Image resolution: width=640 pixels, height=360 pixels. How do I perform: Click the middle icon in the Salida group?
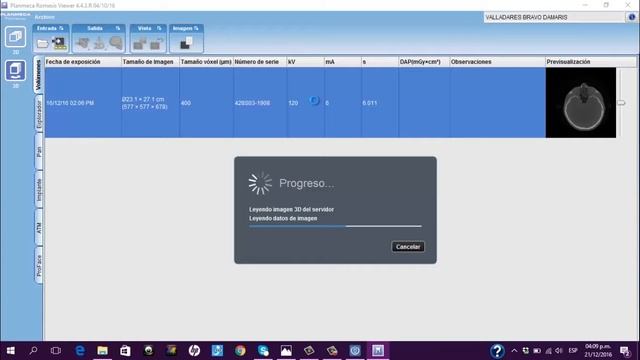99,43
